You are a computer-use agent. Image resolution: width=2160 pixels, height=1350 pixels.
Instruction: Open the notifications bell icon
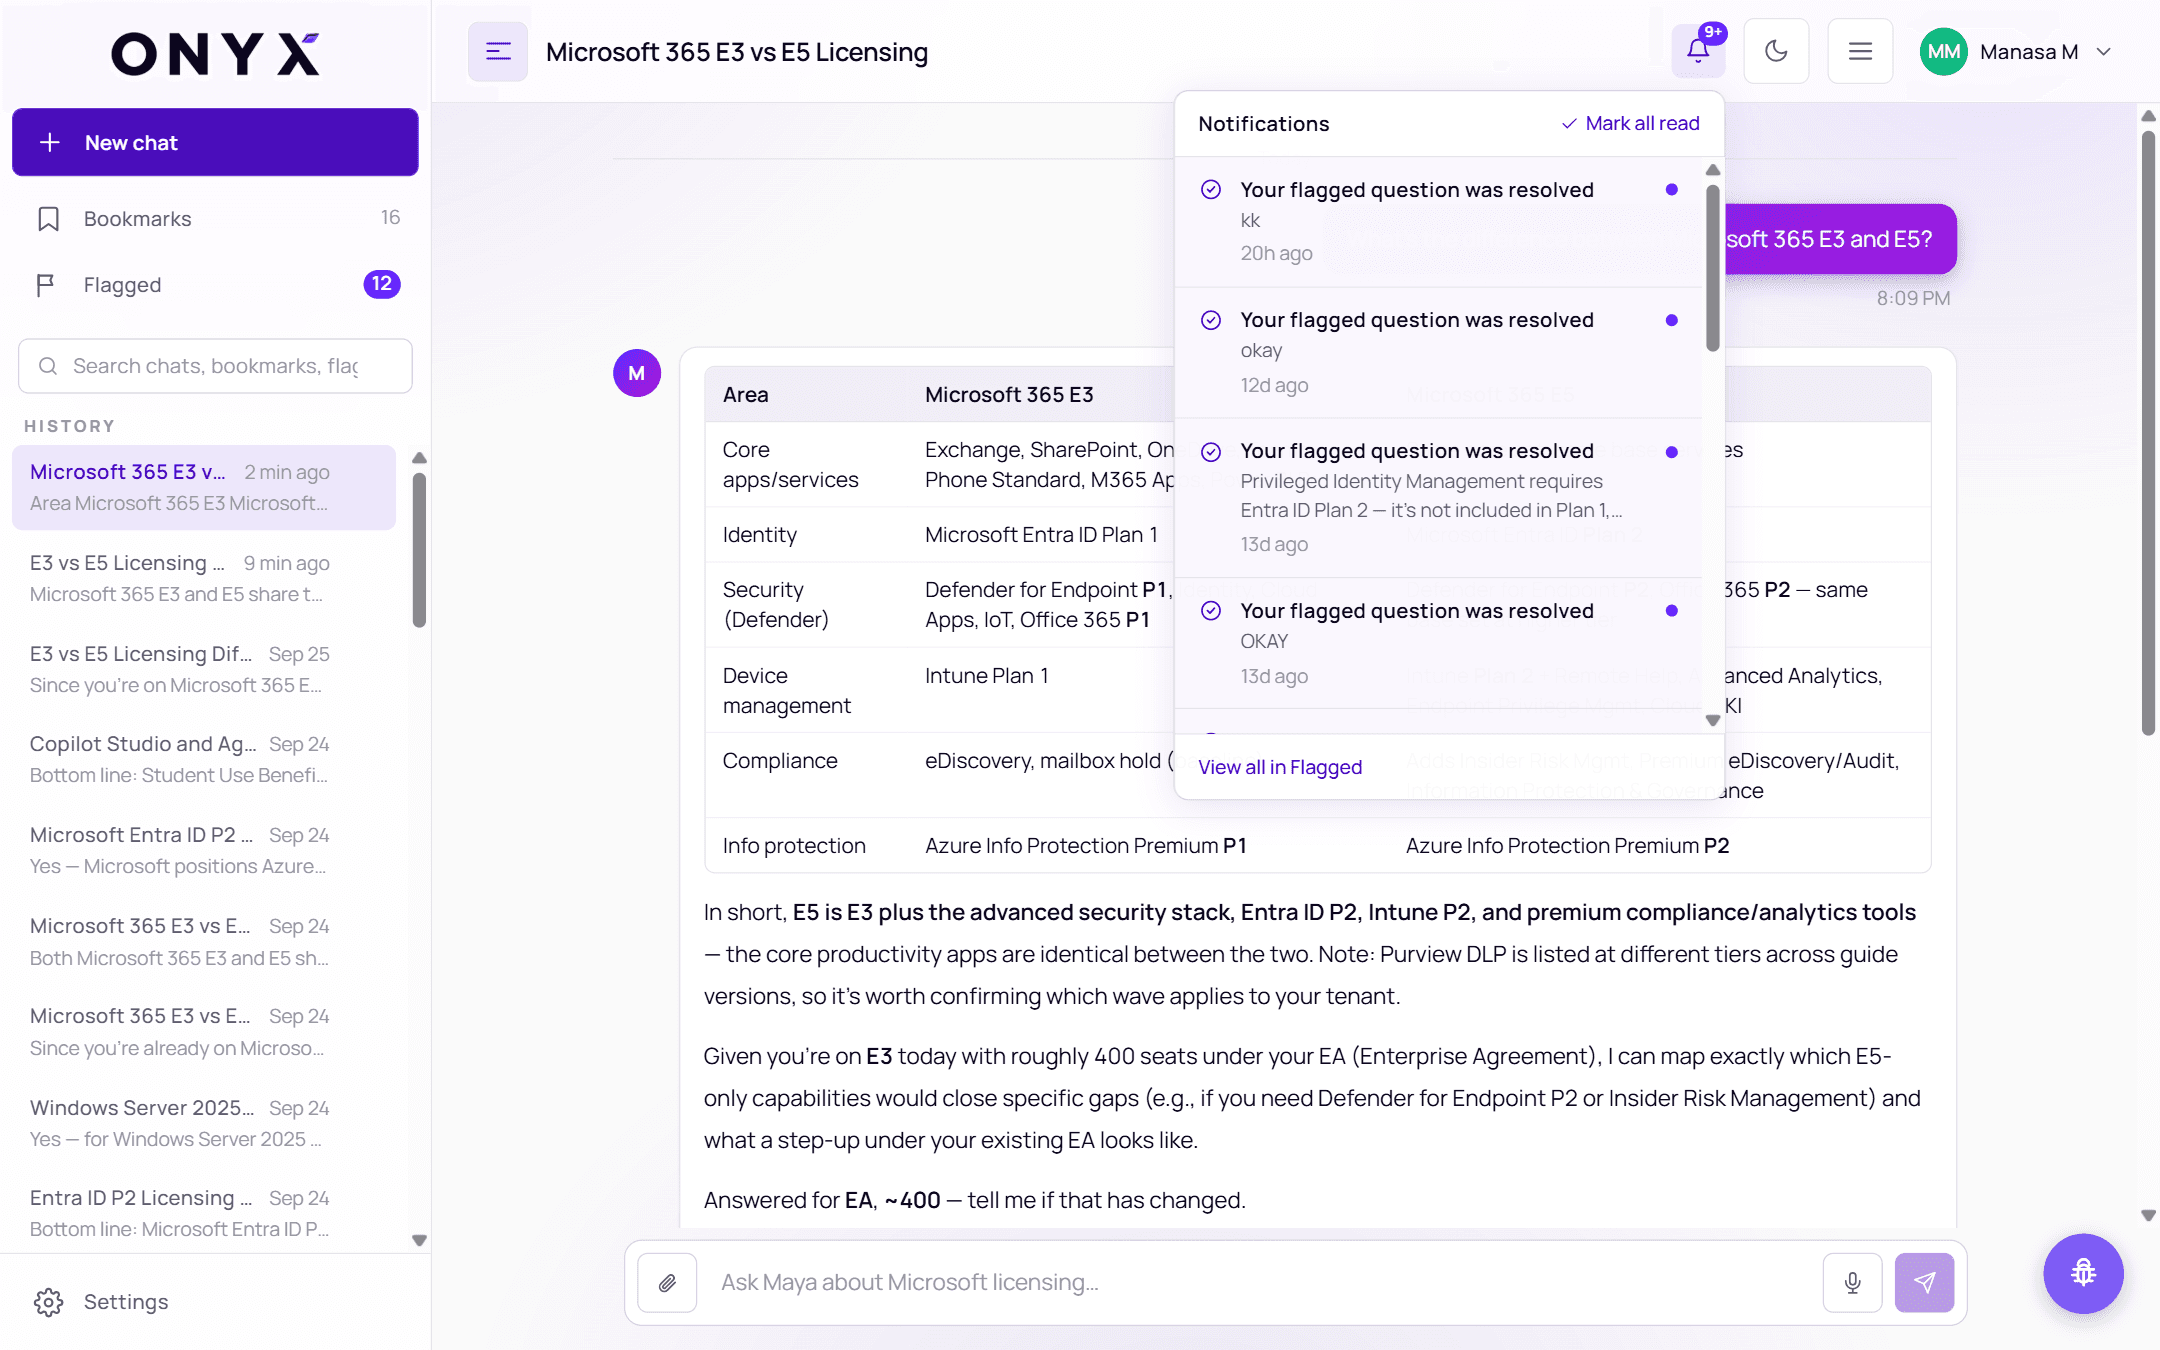(x=1698, y=51)
